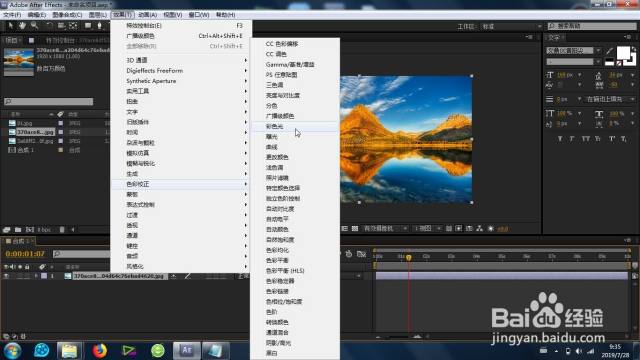640x360 pixels.
Task: Click the lock column header in timeline
Action: point(27,267)
